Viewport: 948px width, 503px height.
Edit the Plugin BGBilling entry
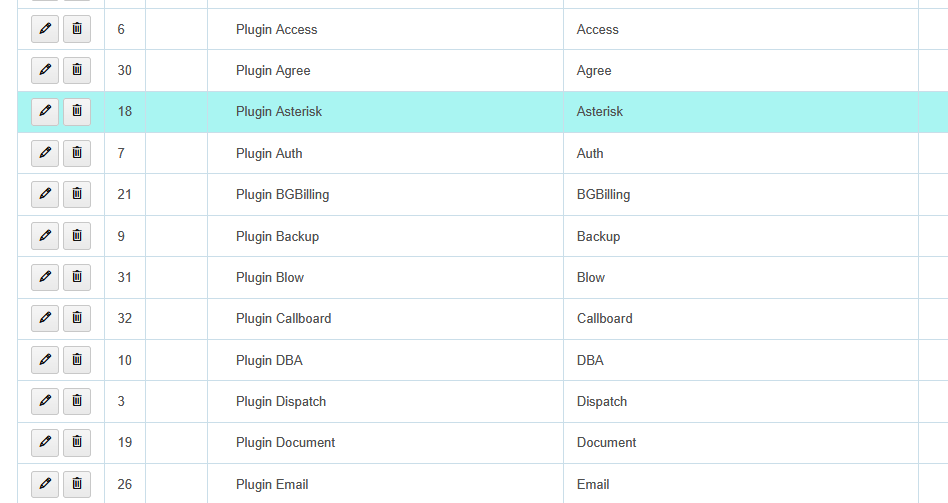[x=45, y=194]
